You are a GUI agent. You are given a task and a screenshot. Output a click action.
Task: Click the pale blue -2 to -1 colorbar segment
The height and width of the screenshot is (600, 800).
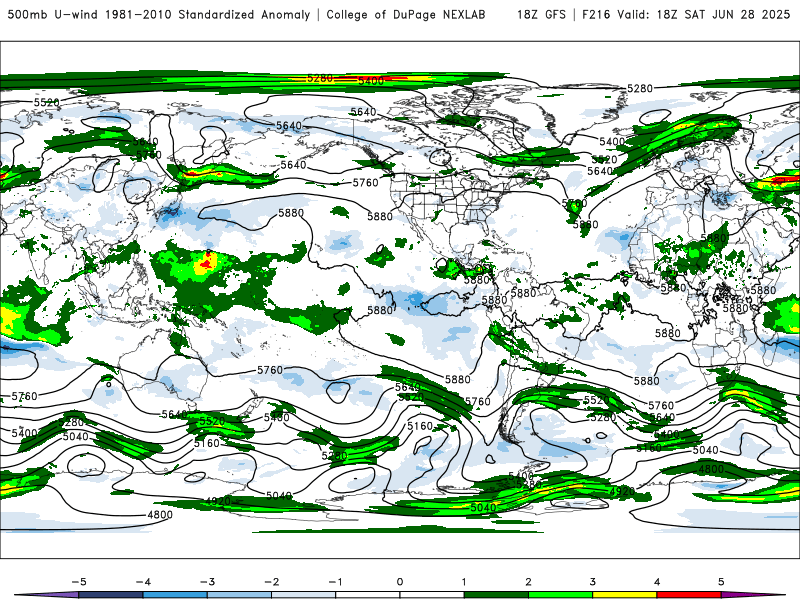[x=304, y=595]
